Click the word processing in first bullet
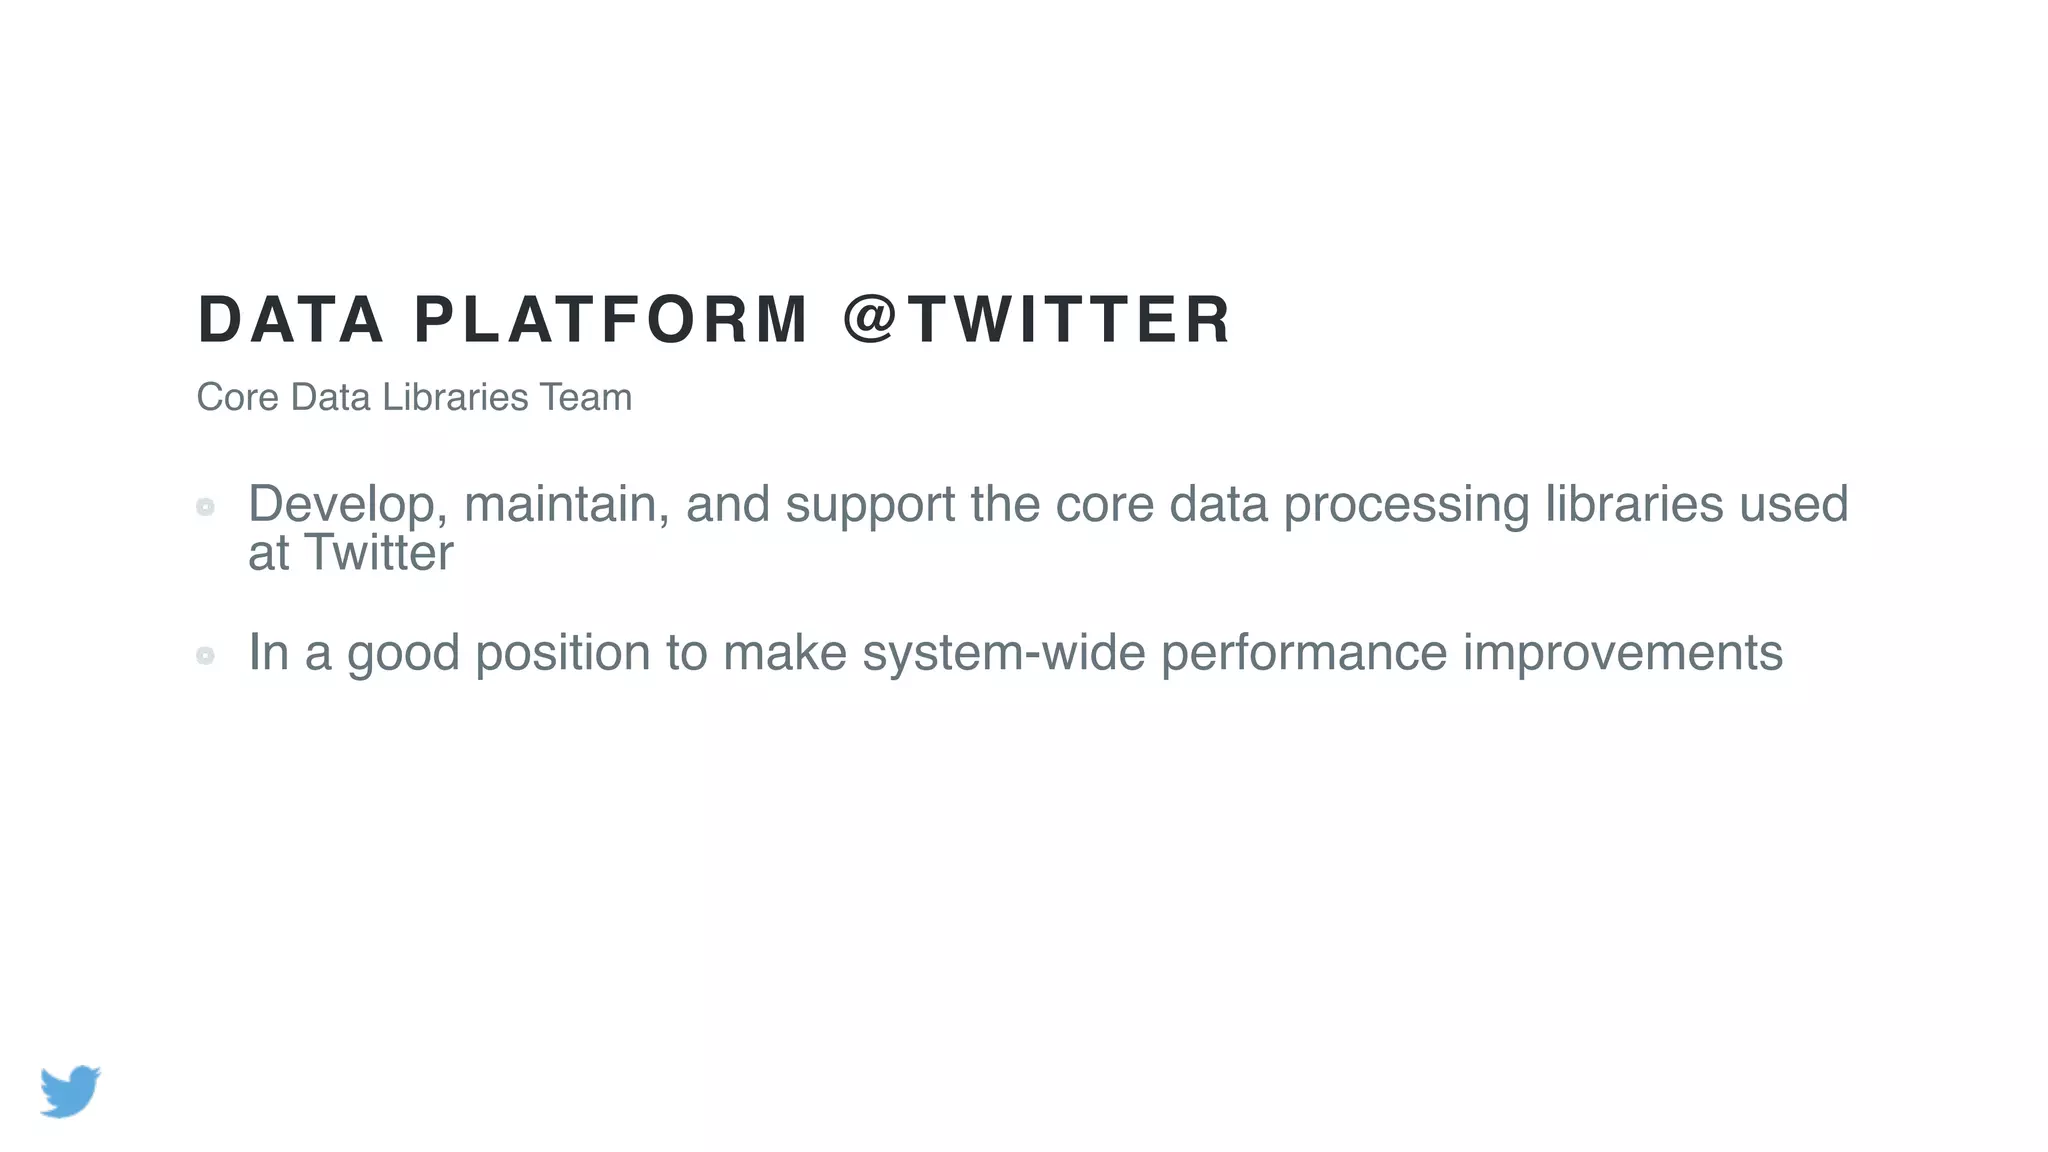The width and height of the screenshot is (2048, 1152). tap(1406, 505)
